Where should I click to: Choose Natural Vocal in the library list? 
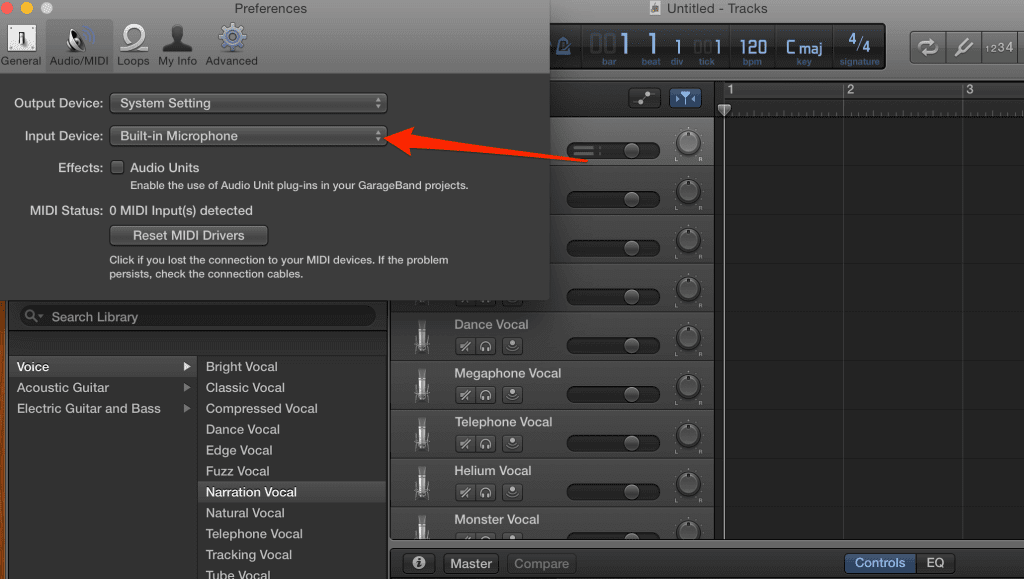246,513
